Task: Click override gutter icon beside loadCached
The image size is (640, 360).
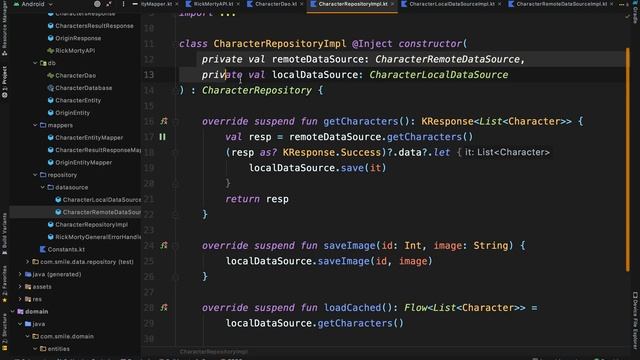Action: point(164,307)
